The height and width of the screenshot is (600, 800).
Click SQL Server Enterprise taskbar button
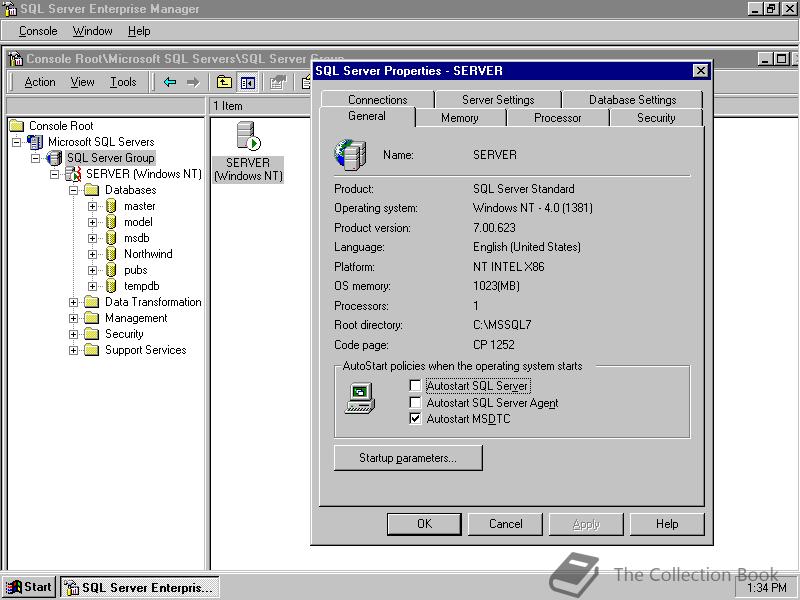[x=140, y=587]
